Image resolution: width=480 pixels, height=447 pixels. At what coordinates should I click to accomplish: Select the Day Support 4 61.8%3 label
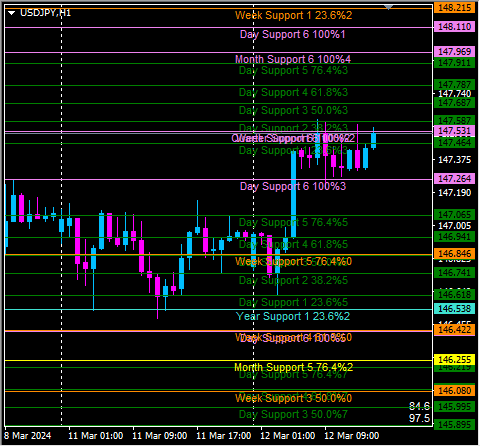tap(293, 92)
